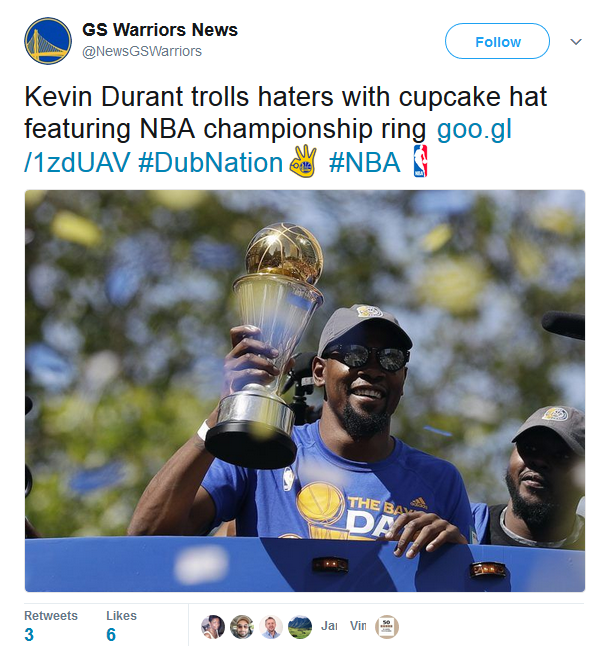Expand the tweet options chevron menu

coord(575,42)
